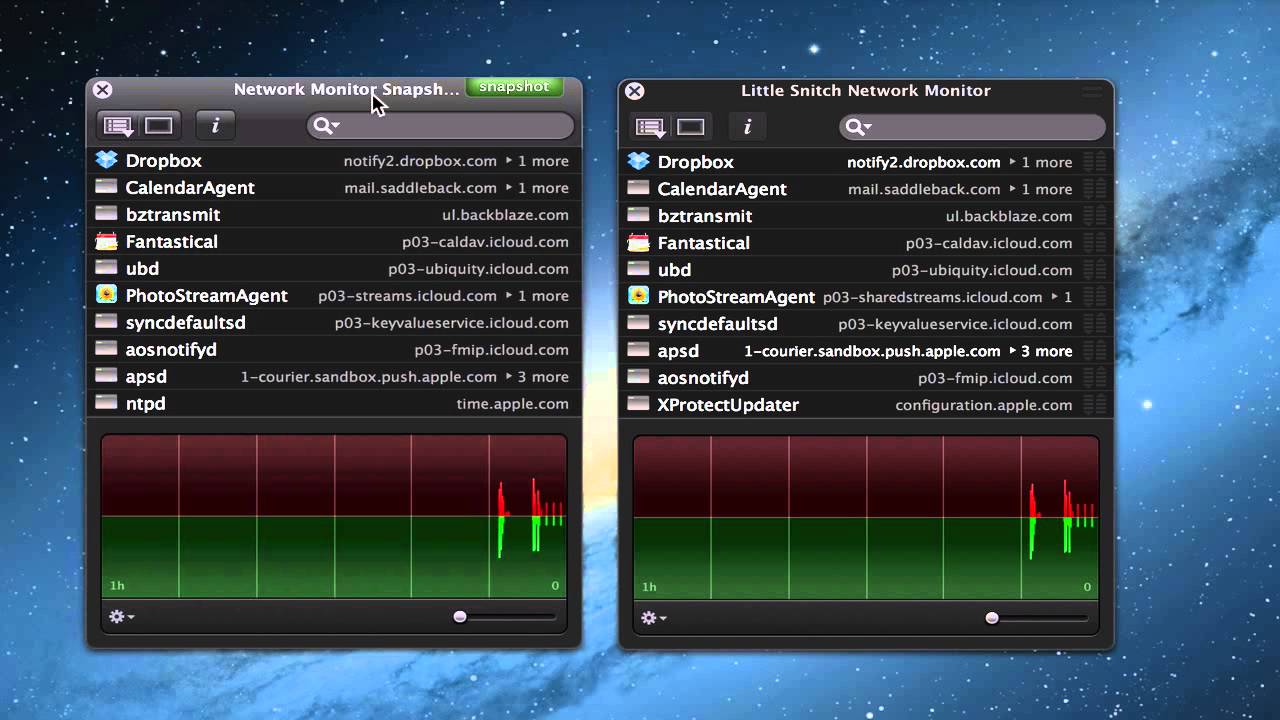
Task: Click the aosnotifyd icon in the Network Monitor window
Action: pos(639,377)
